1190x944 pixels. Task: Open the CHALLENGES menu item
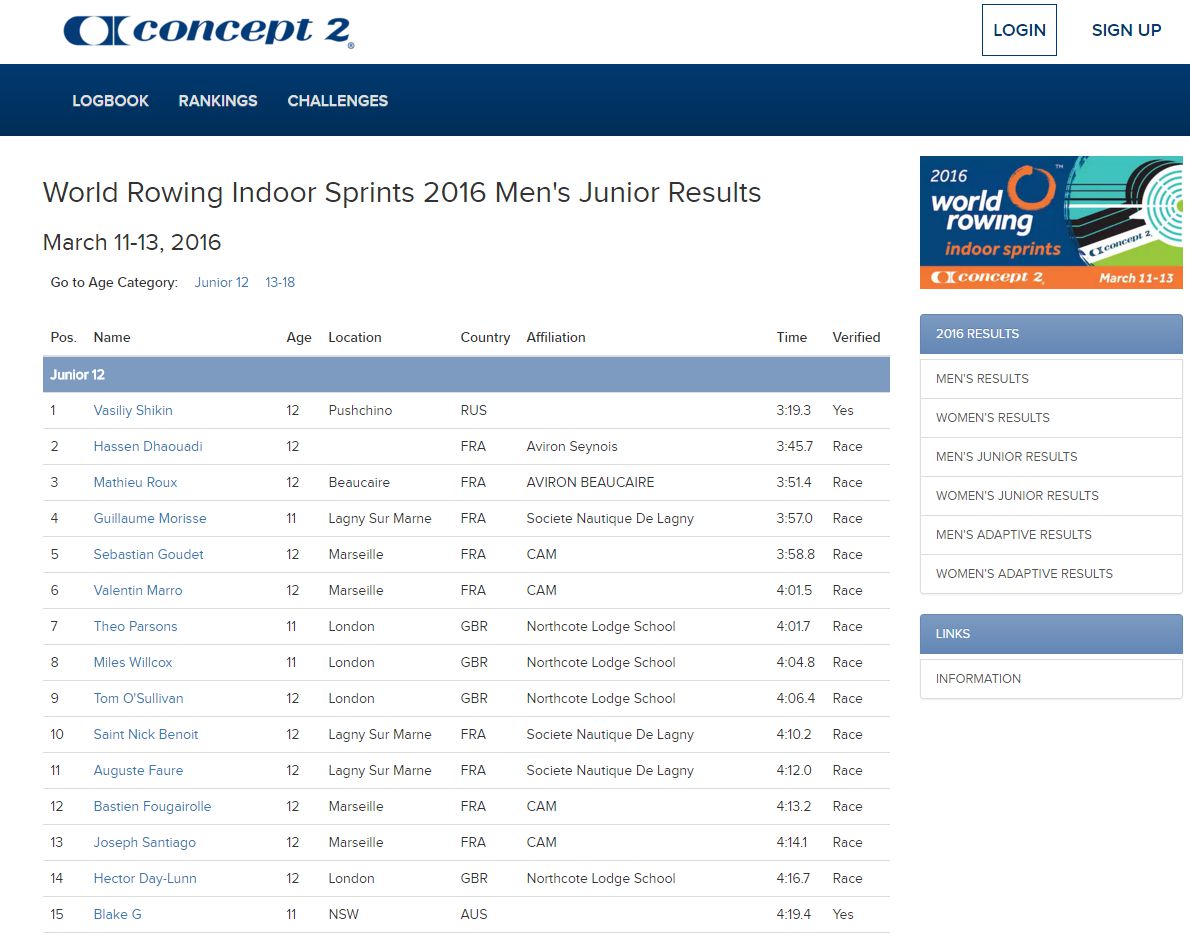(337, 101)
